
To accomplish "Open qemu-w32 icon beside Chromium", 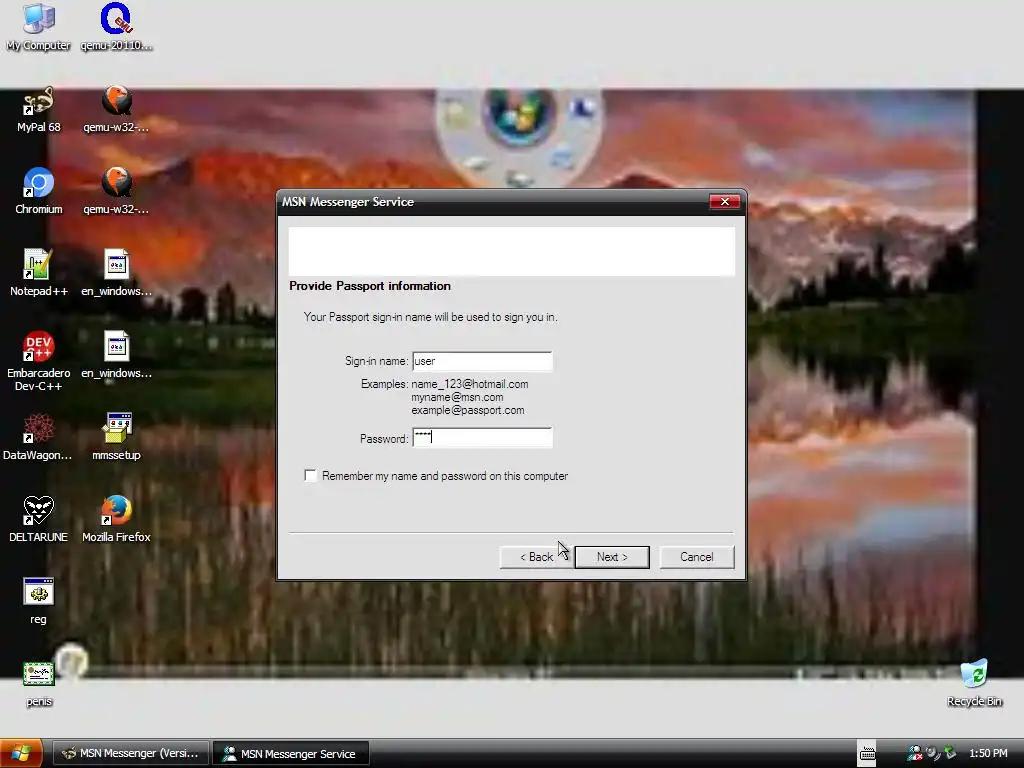I will click(116, 191).
